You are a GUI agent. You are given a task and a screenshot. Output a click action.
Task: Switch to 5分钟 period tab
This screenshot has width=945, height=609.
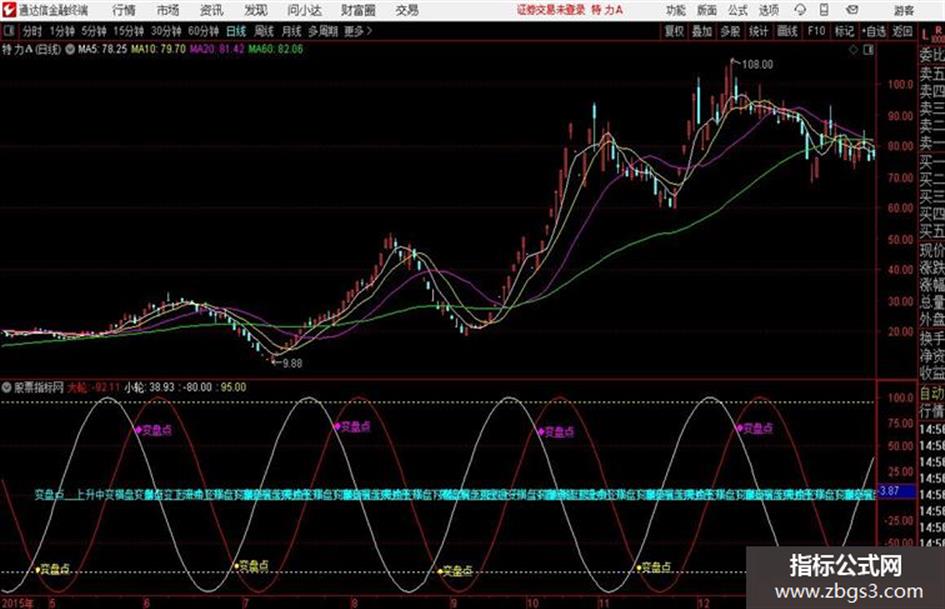click(94, 31)
